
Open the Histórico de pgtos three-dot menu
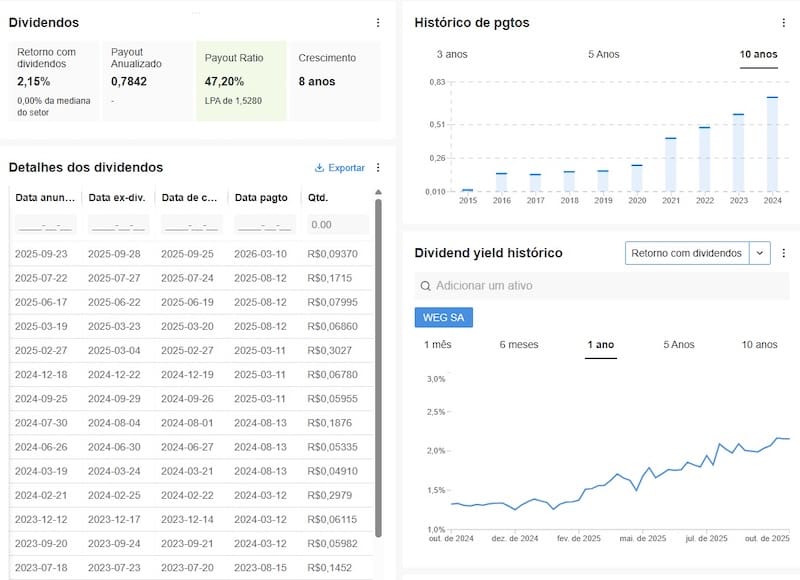783,22
